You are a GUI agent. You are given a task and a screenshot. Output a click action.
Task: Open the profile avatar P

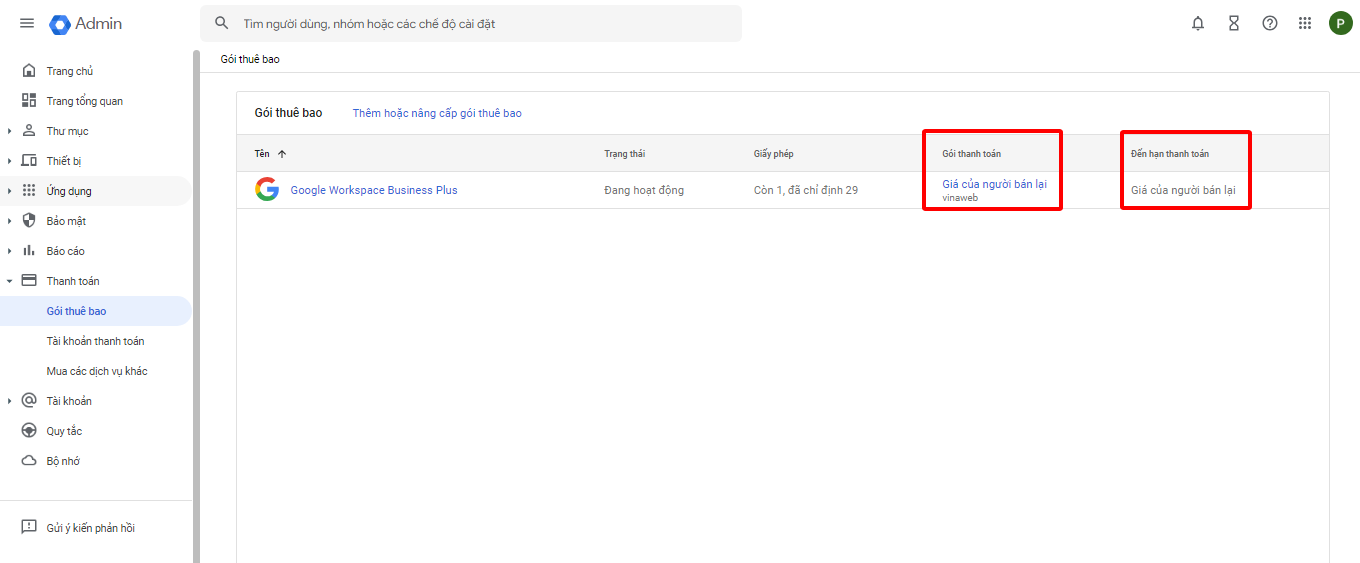coord(1340,23)
